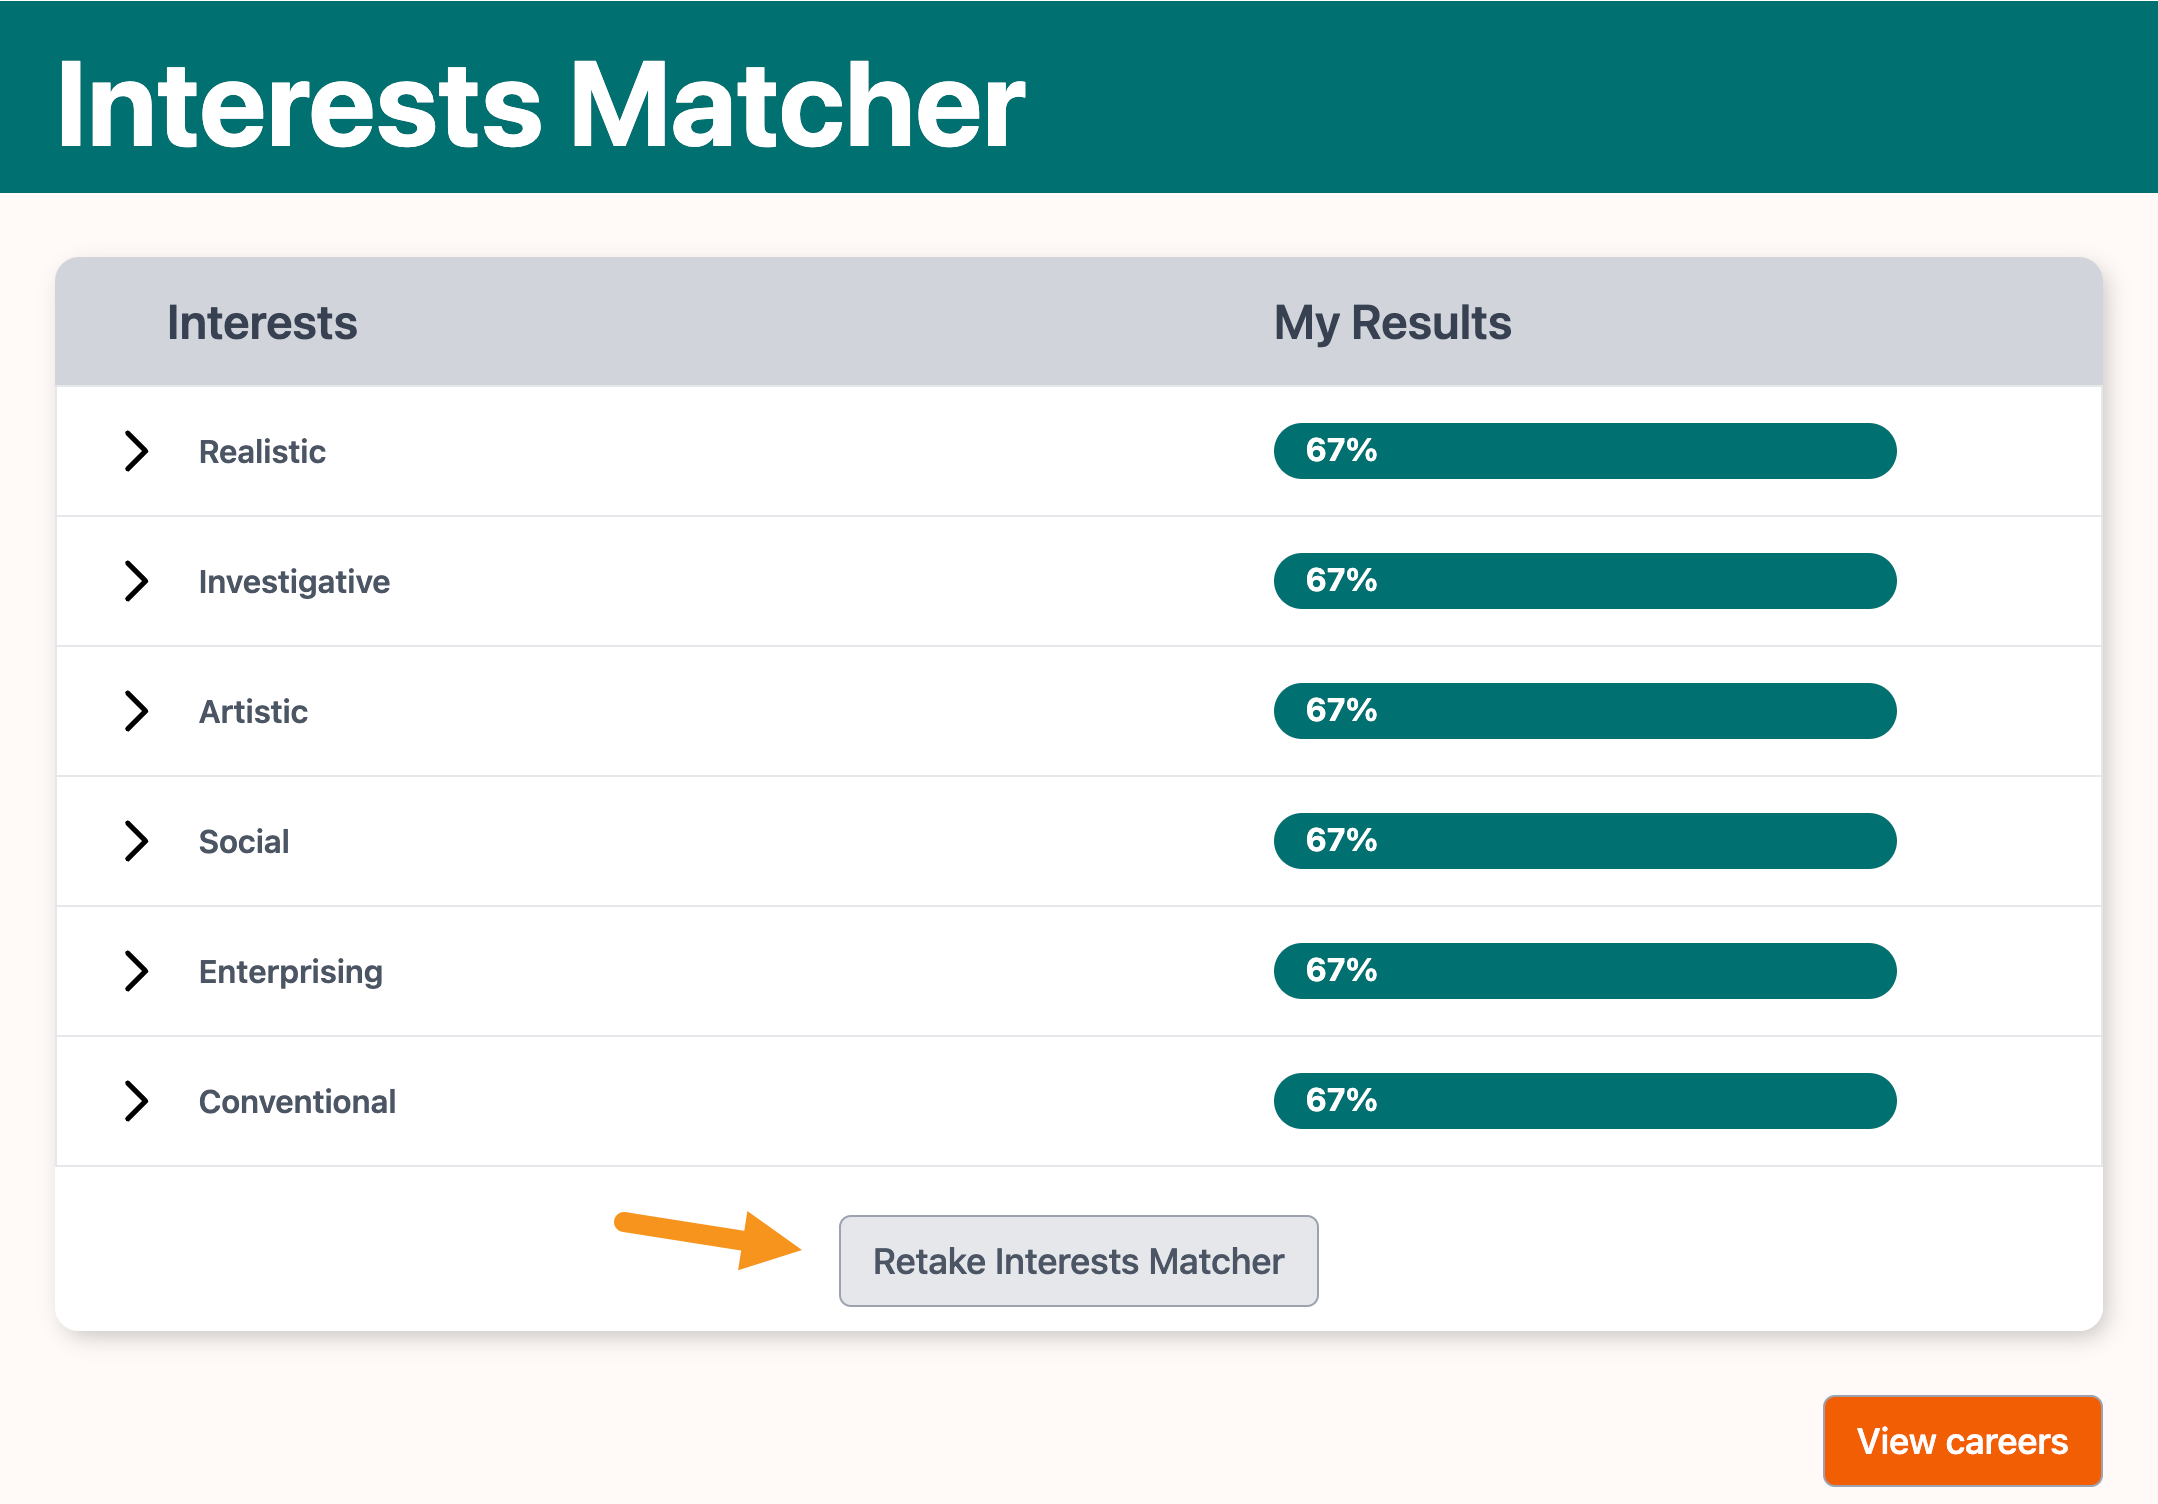Image resolution: width=2158 pixels, height=1504 pixels.
Task: Click the Interests Matcher page heading
Action: 541,104
